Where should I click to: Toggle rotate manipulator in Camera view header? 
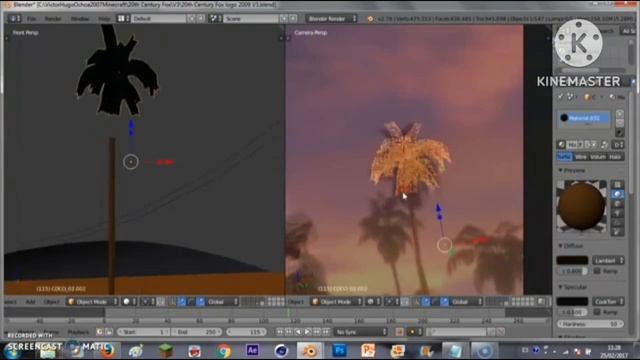(435, 302)
